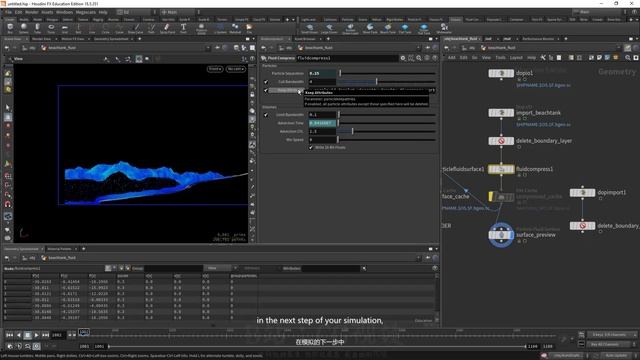Select the import_beachtank node icon

pos(501,113)
